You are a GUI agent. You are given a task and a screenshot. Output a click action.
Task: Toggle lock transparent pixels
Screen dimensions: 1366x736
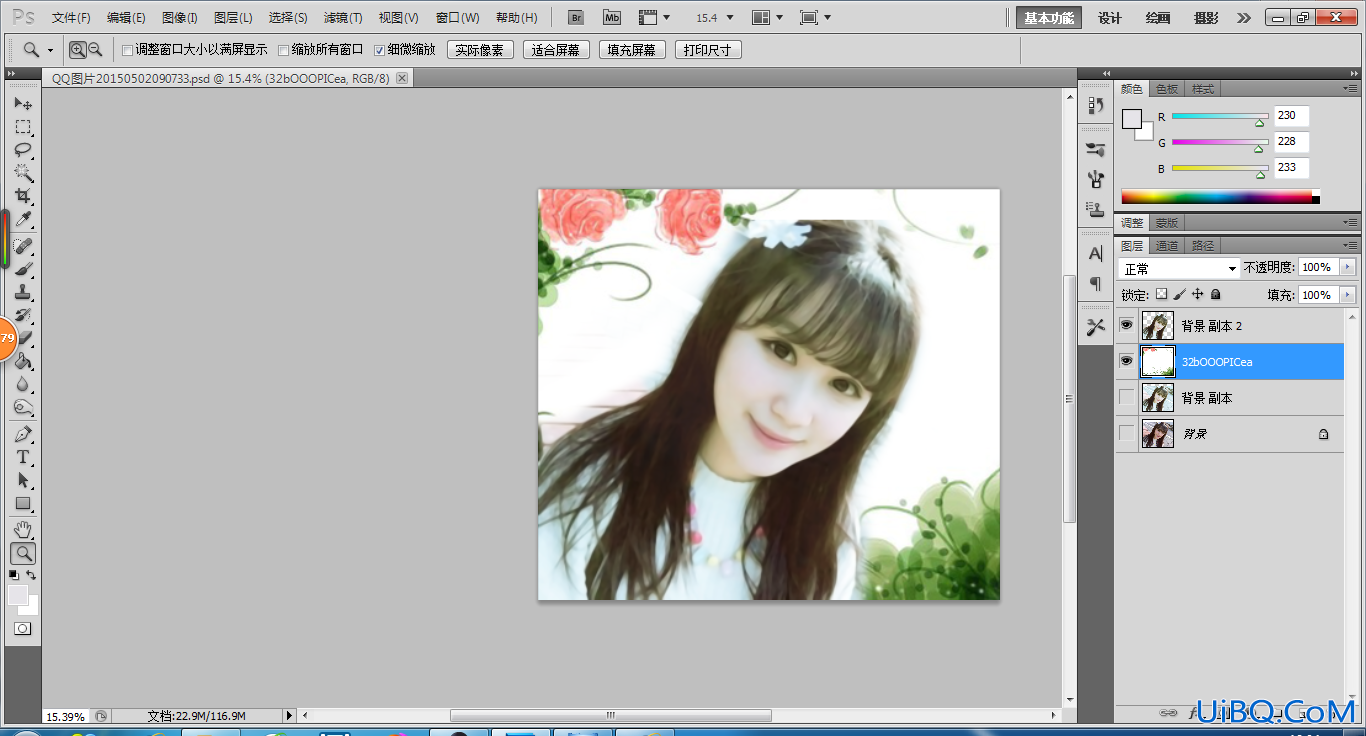tap(1161, 294)
